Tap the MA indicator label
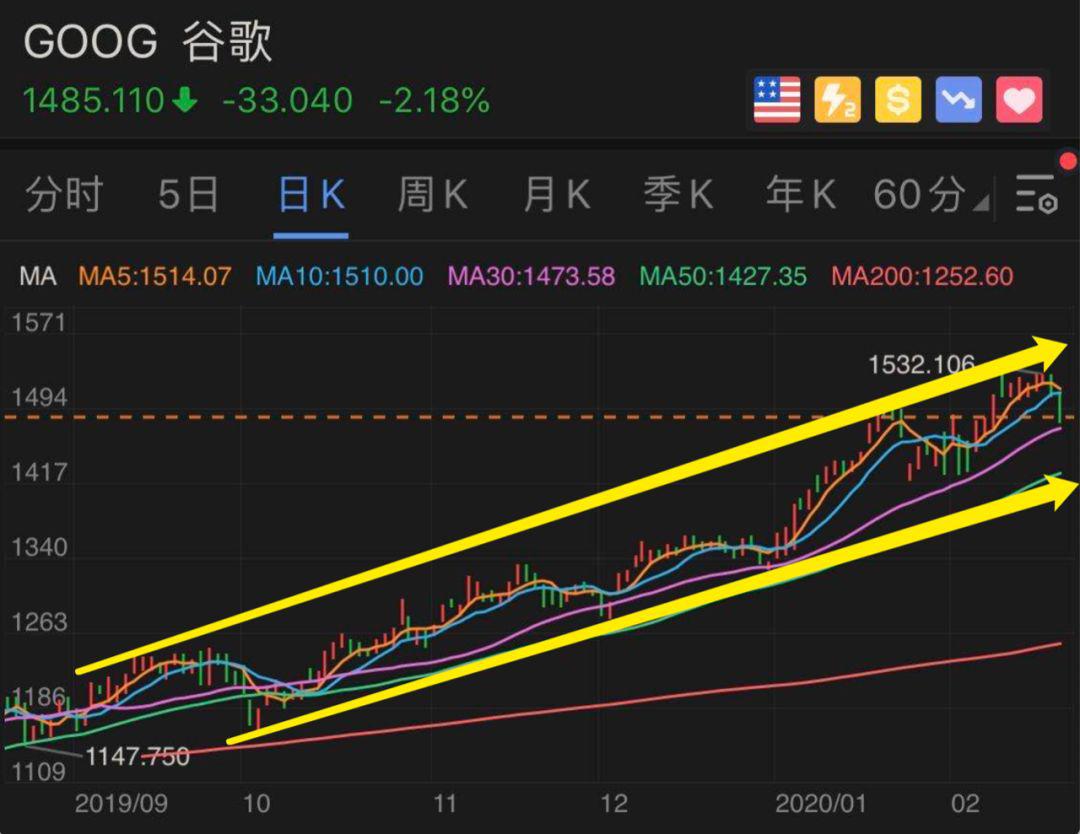Image resolution: width=1080 pixels, height=834 pixels. pos(38,276)
